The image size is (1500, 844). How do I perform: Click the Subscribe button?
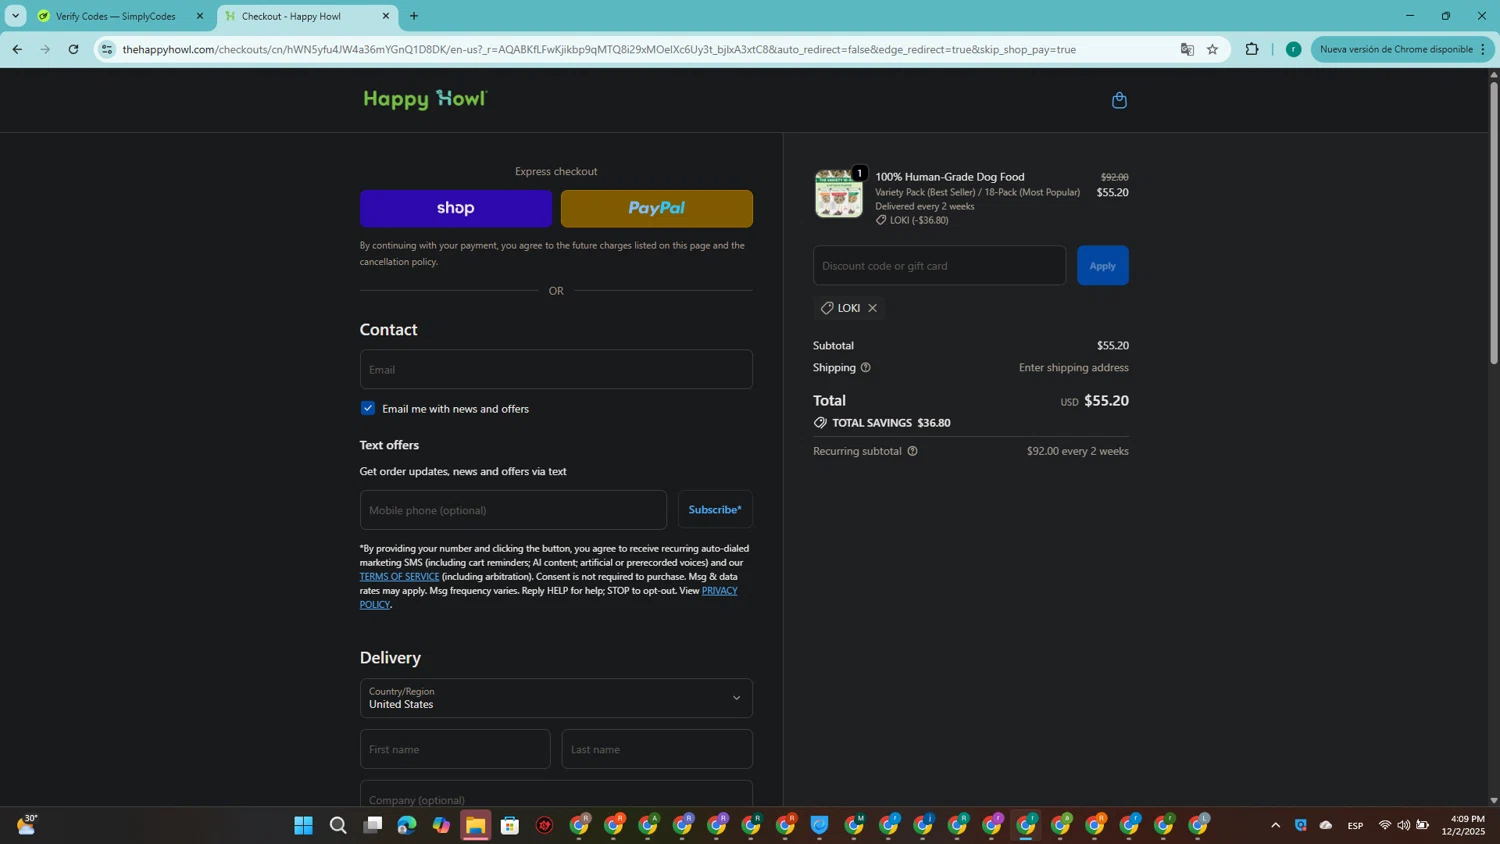[x=715, y=510]
